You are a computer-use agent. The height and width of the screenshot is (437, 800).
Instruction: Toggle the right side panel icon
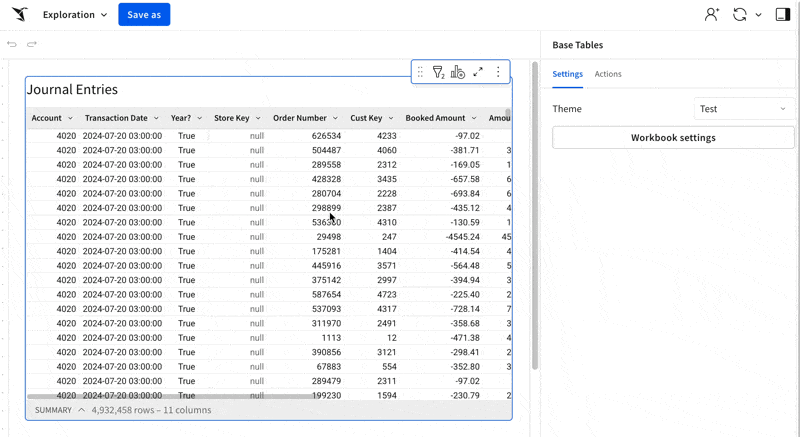[782, 15]
